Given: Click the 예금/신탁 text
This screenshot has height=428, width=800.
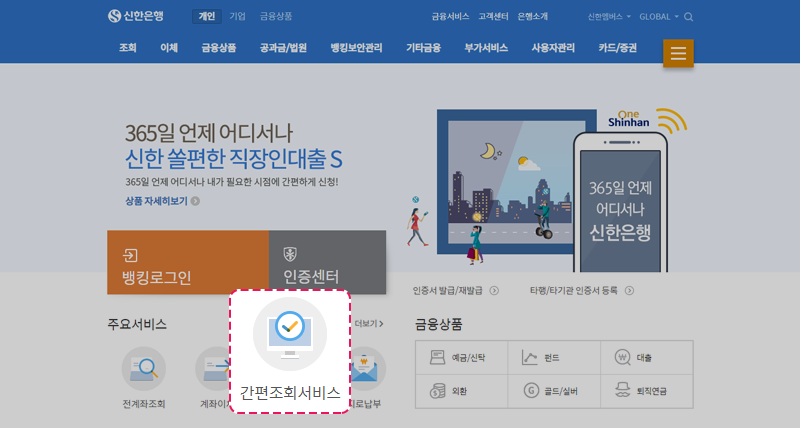Looking at the screenshot, I should pyautogui.click(x=468, y=358).
